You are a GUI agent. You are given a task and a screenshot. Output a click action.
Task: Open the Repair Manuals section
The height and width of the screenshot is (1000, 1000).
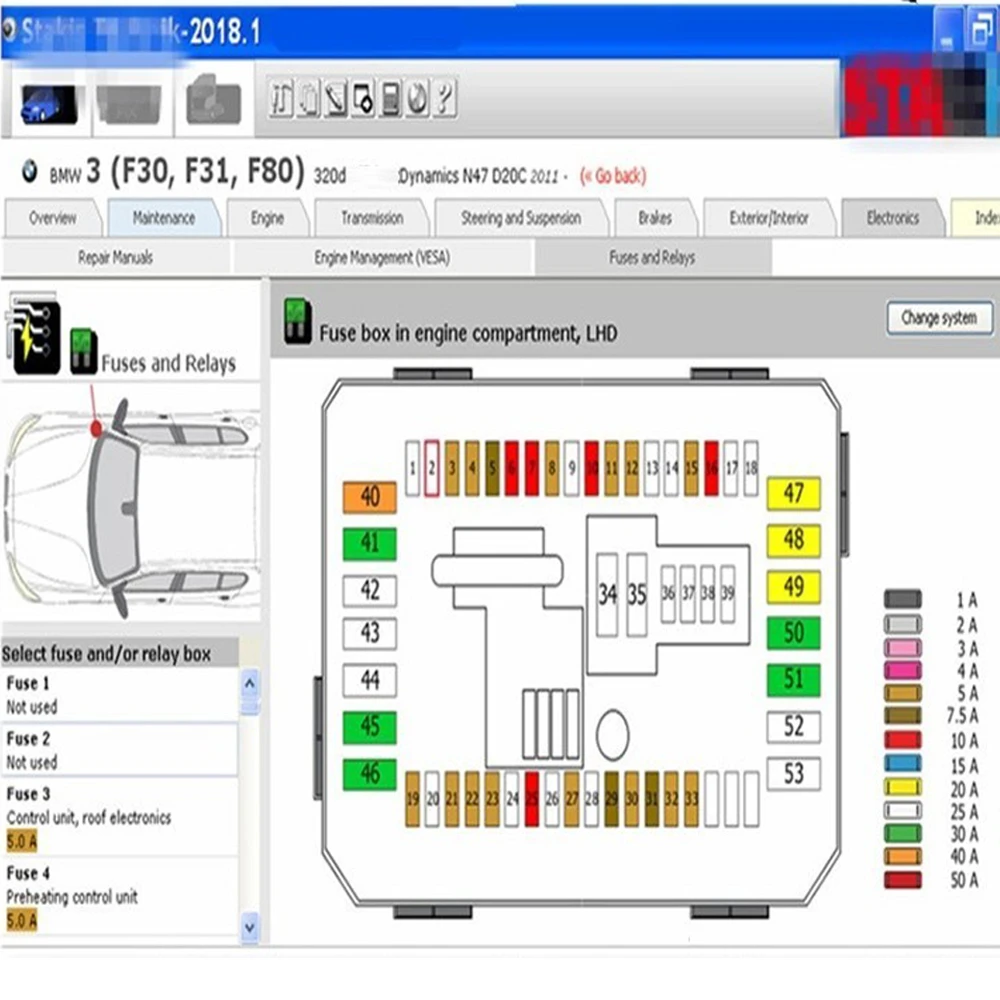(x=118, y=257)
